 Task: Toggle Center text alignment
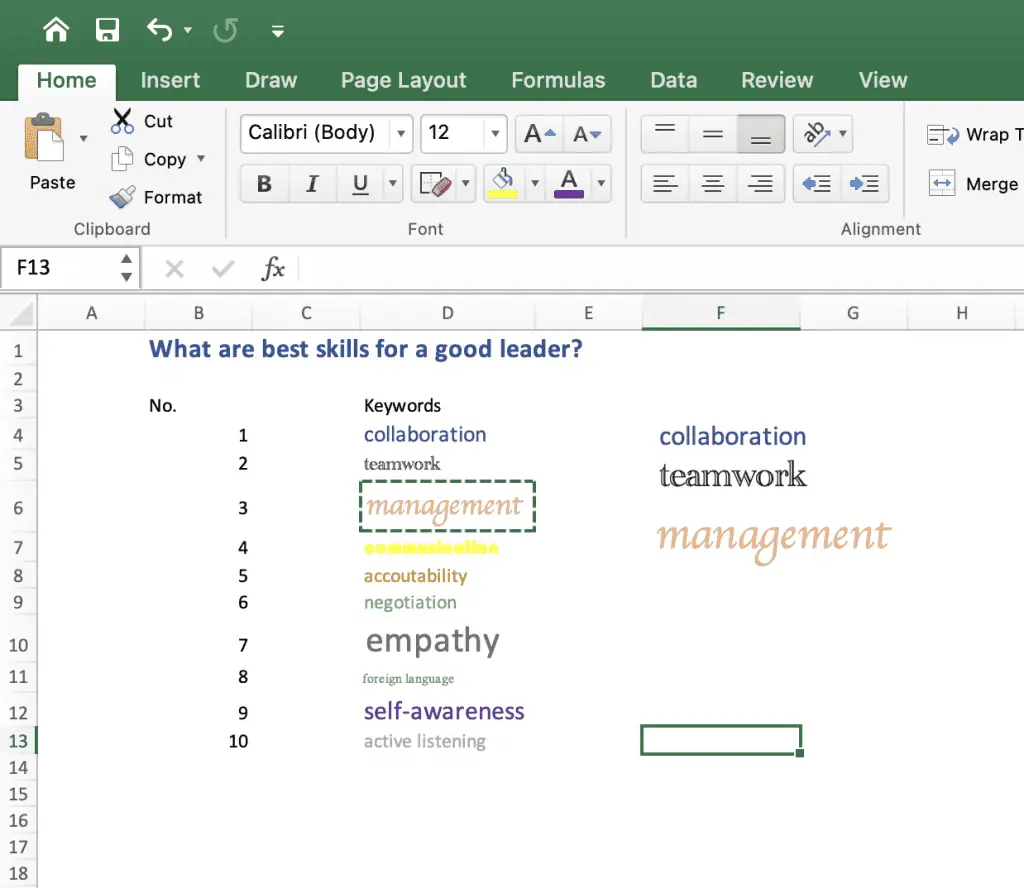pos(712,183)
